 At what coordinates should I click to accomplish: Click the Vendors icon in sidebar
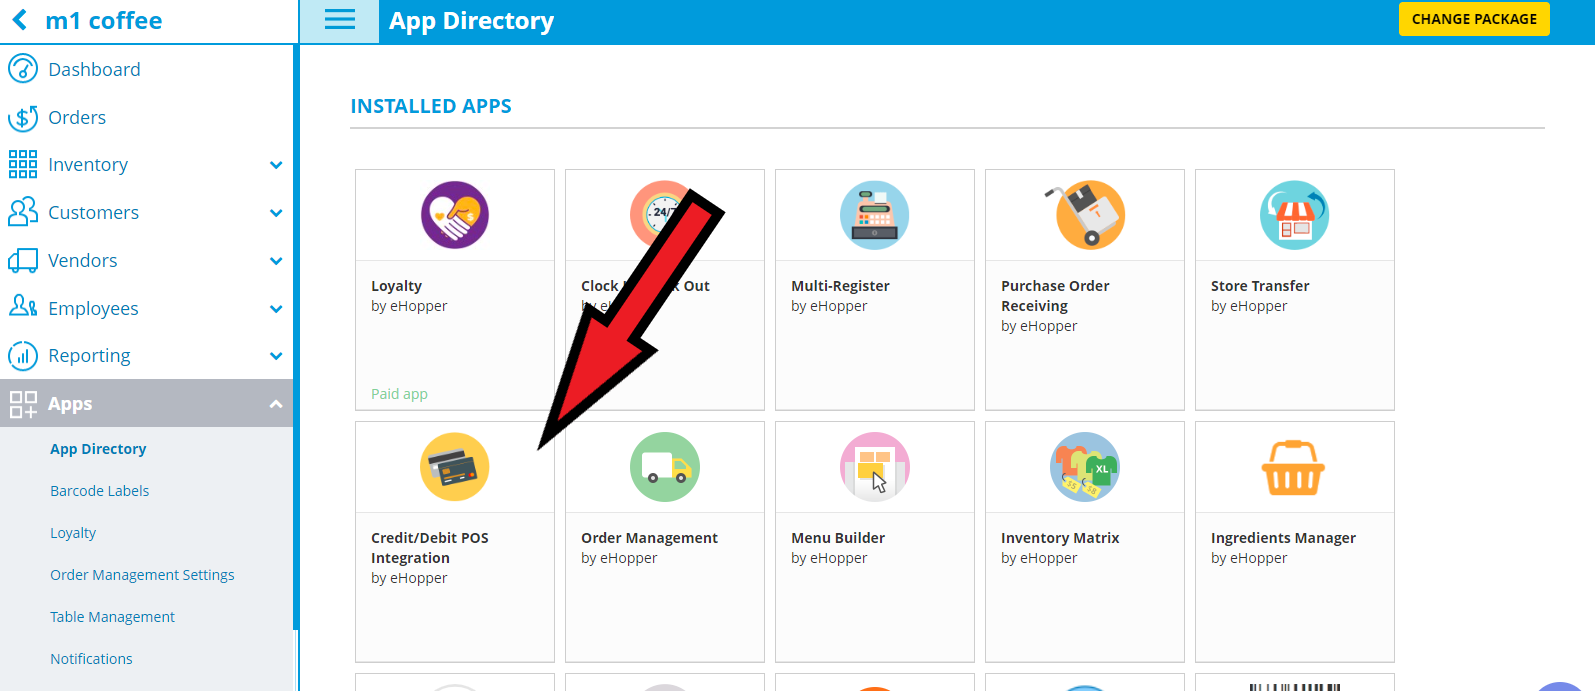pos(23,261)
